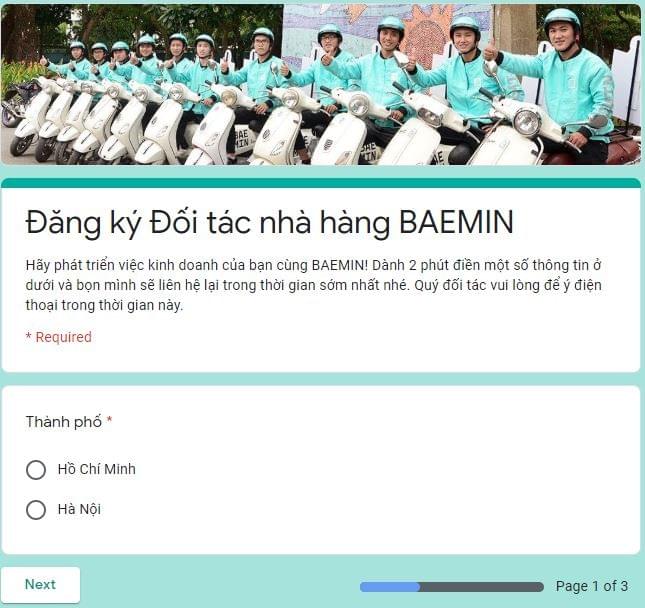645x608 pixels.
Task: Click the red asterisk beside Thành phố
Action: click(x=109, y=420)
